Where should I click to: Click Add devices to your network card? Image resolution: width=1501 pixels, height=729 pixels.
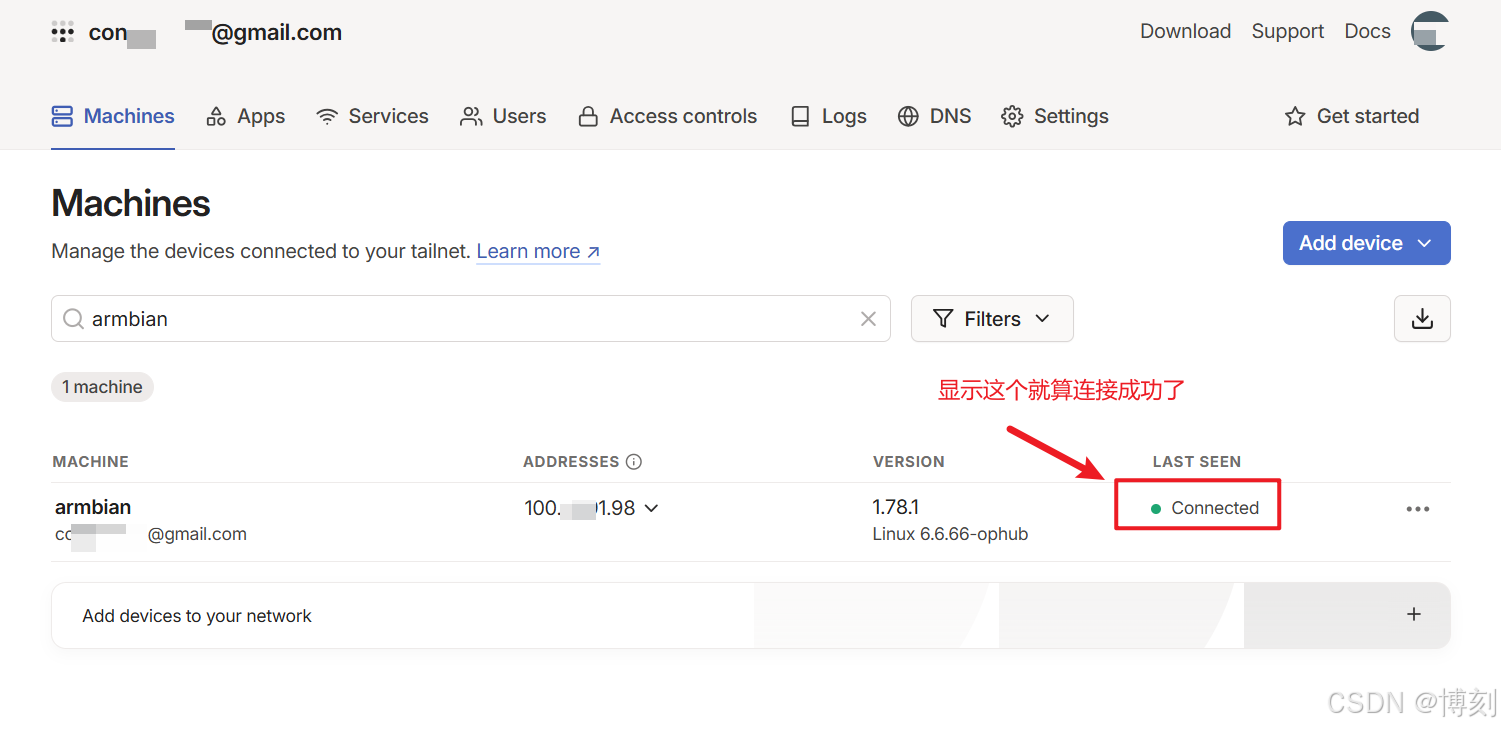click(750, 615)
